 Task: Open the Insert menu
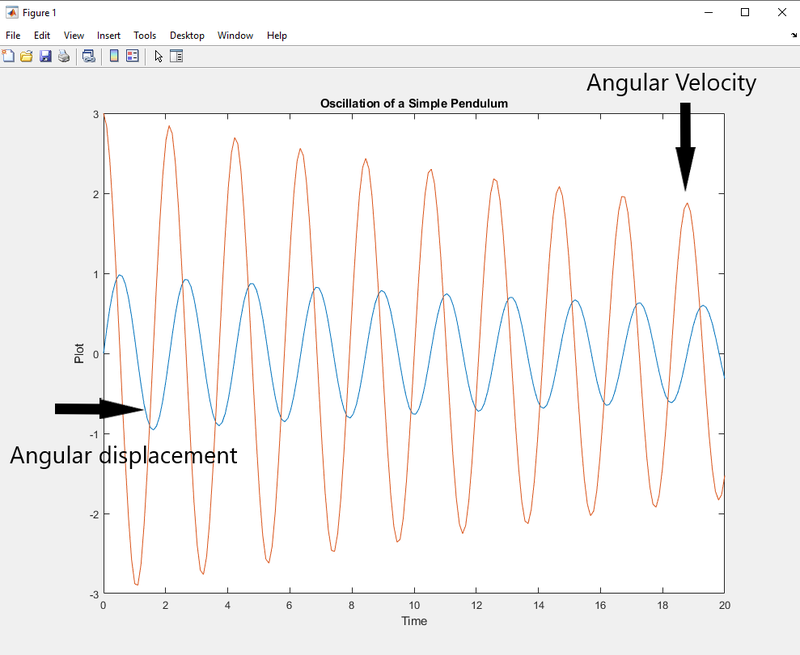pos(108,35)
